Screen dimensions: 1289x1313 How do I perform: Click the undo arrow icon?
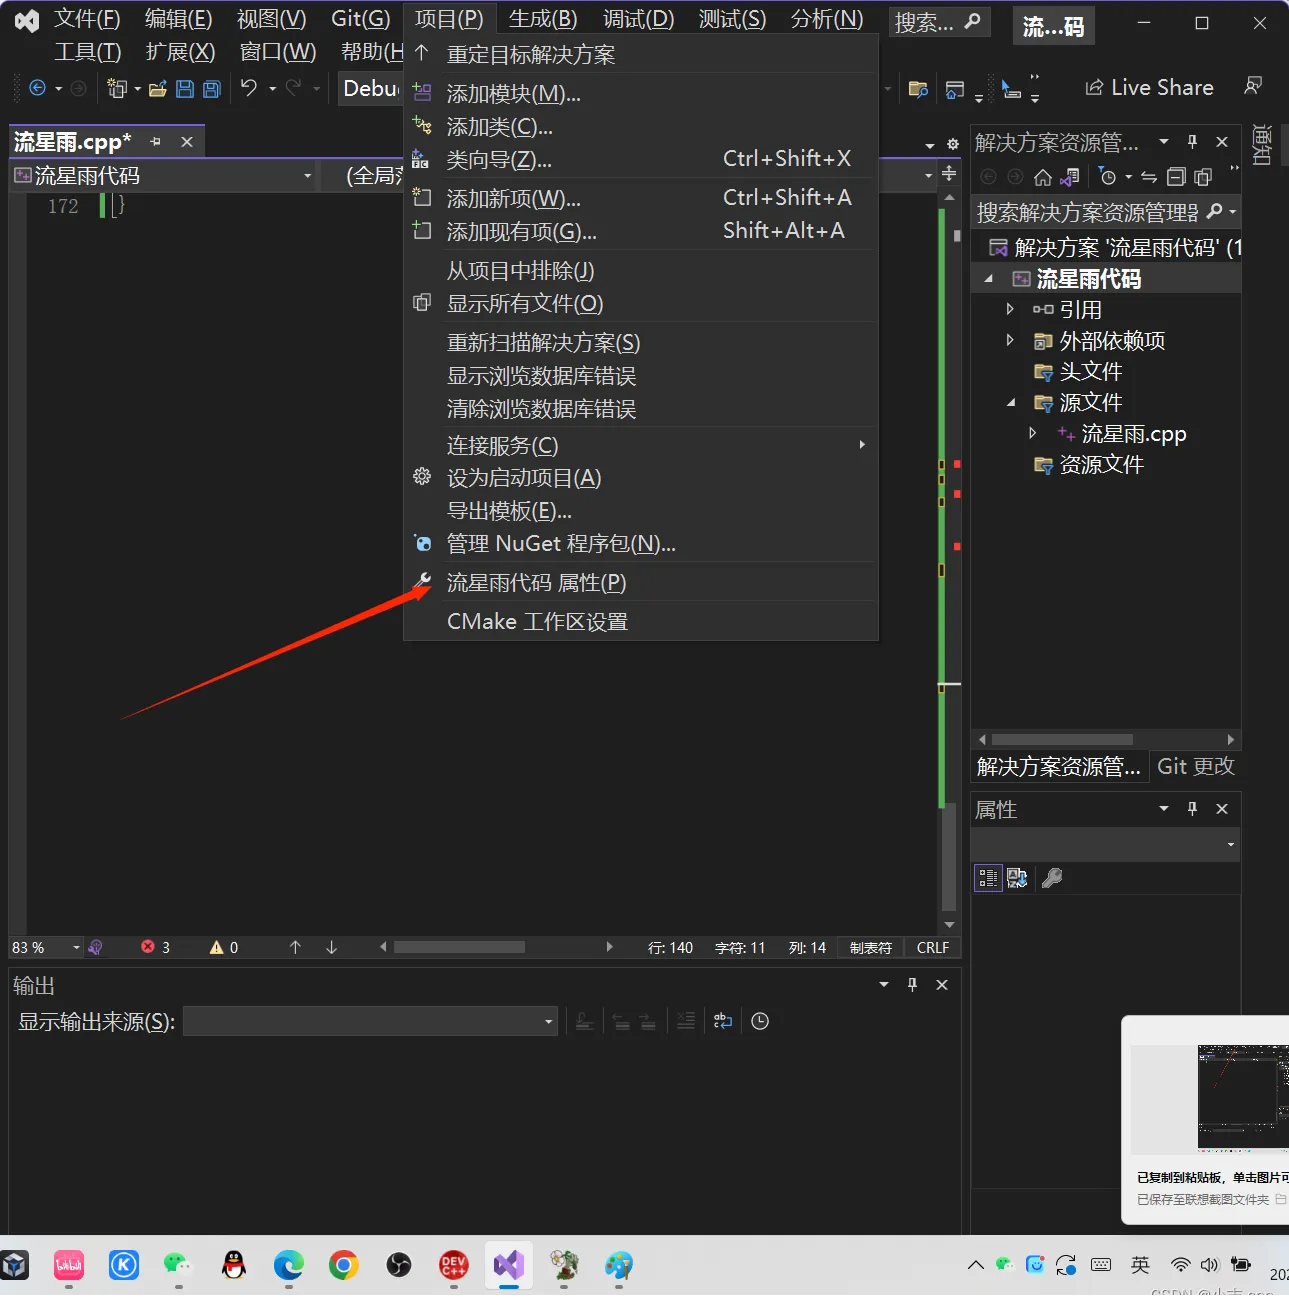click(x=249, y=88)
